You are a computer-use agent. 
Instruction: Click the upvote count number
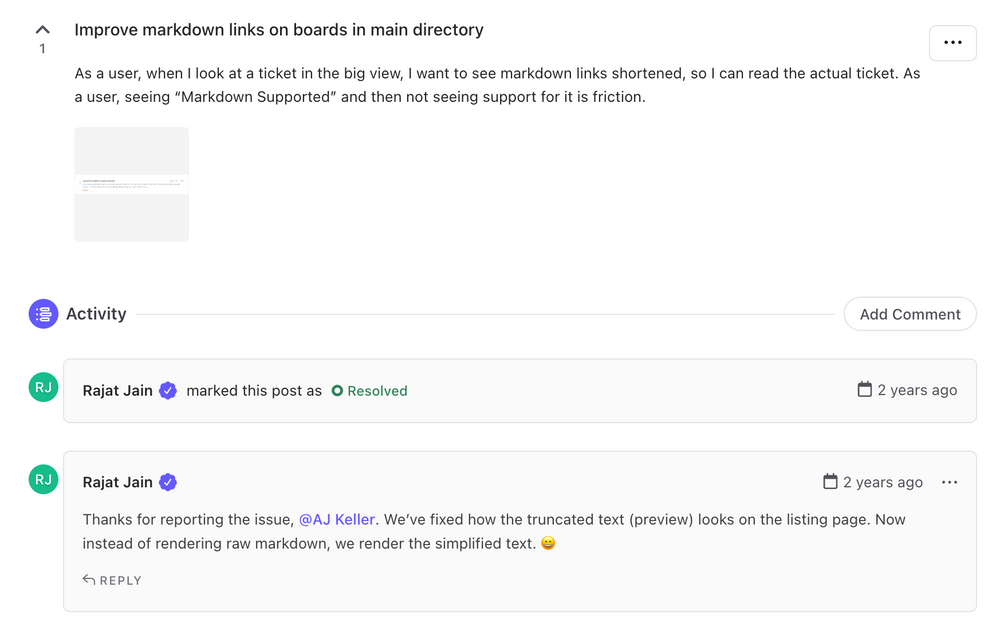pos(42,48)
